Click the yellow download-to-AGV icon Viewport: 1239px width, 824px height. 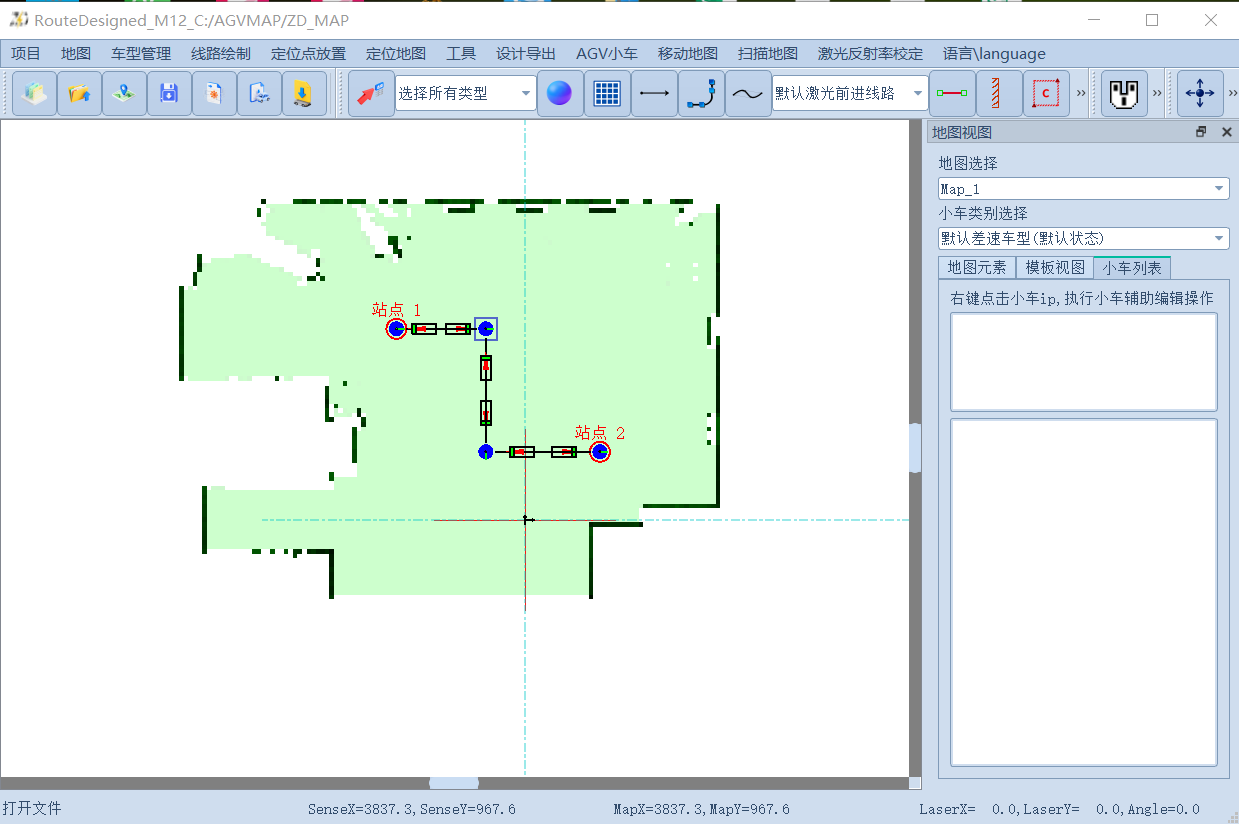[x=304, y=94]
